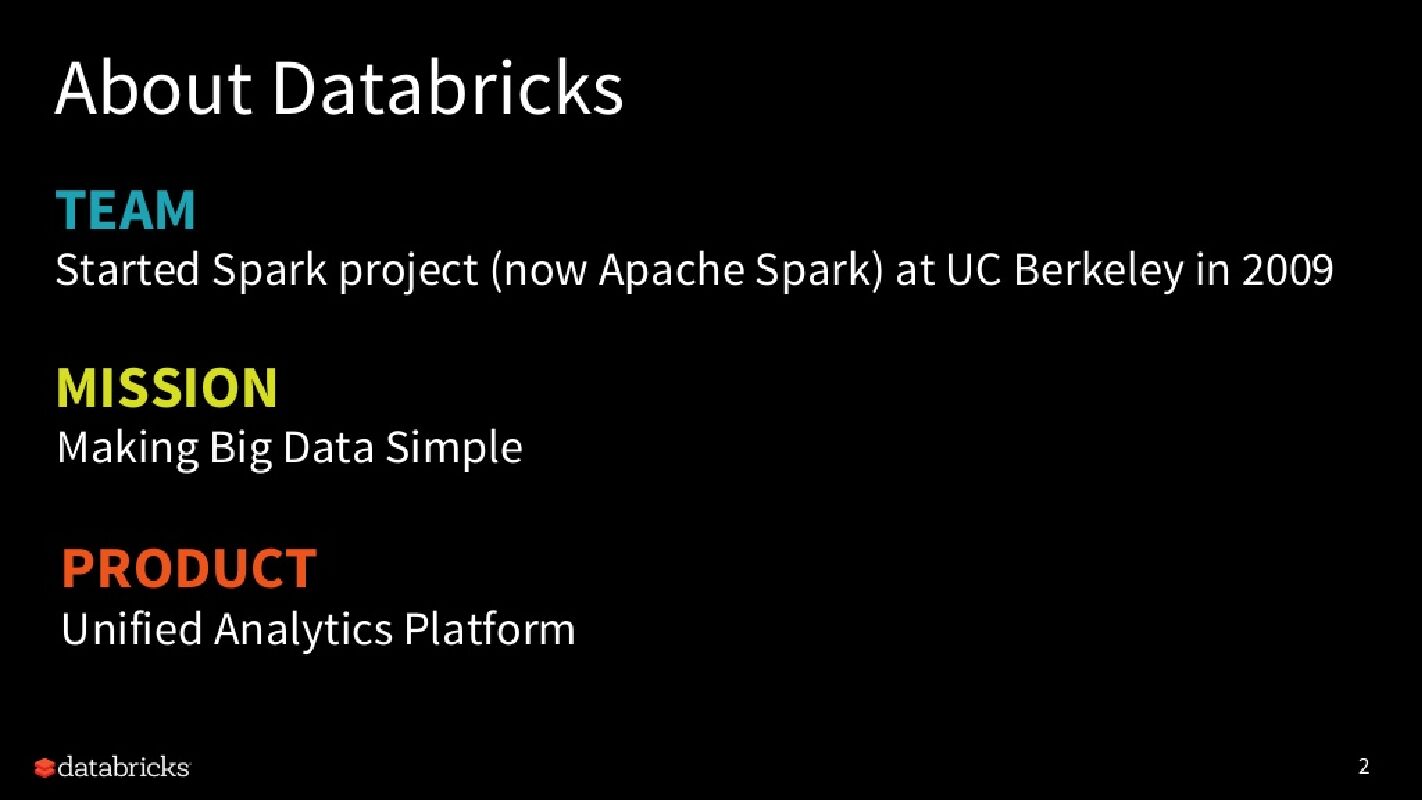1422x800 pixels.
Task: Select the orange PRODUCT heading
Action: pyautogui.click(x=189, y=568)
